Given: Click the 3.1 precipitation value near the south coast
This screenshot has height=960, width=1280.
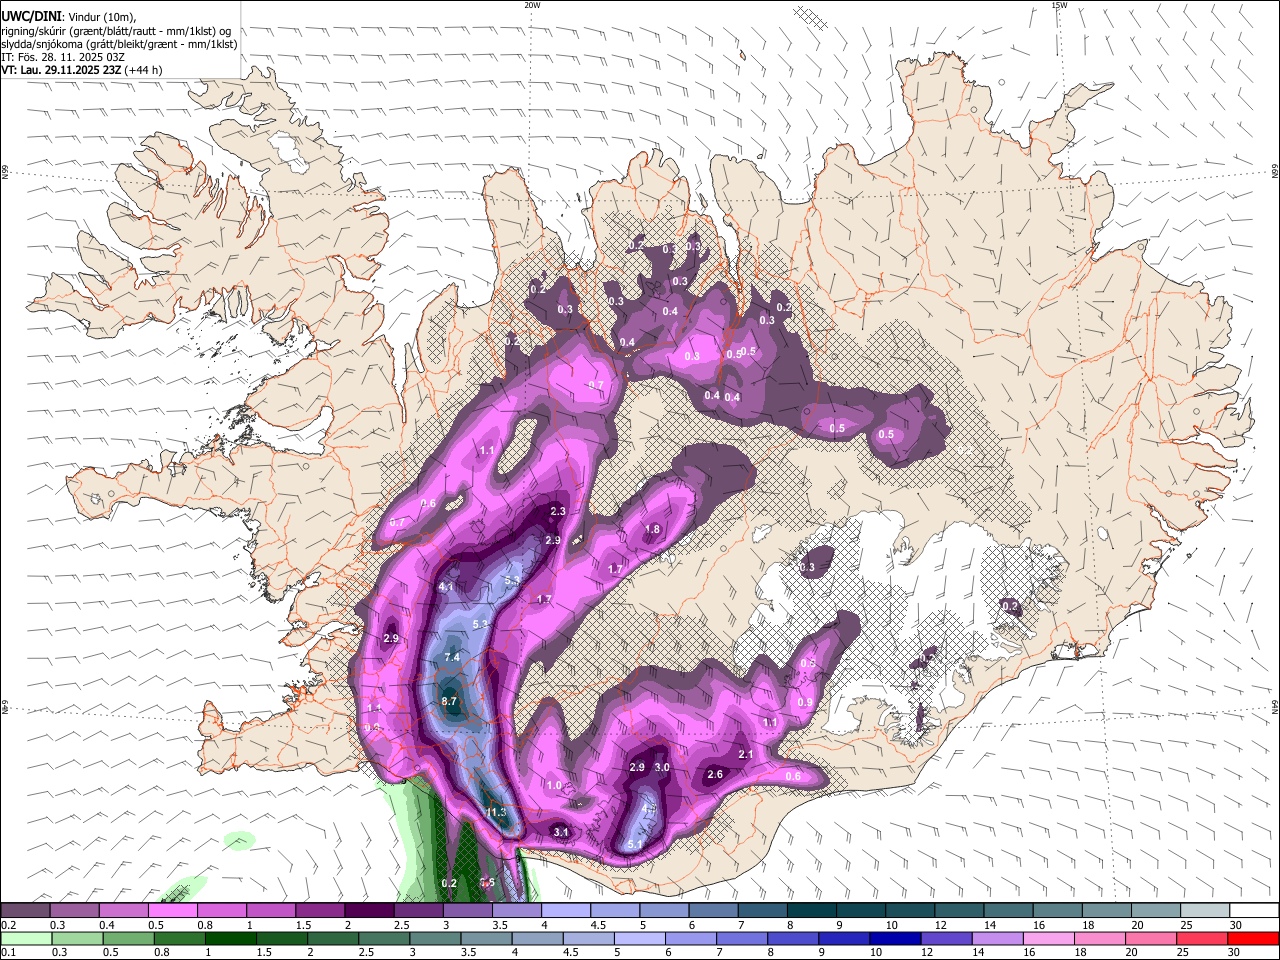Looking at the screenshot, I should tap(561, 832).
